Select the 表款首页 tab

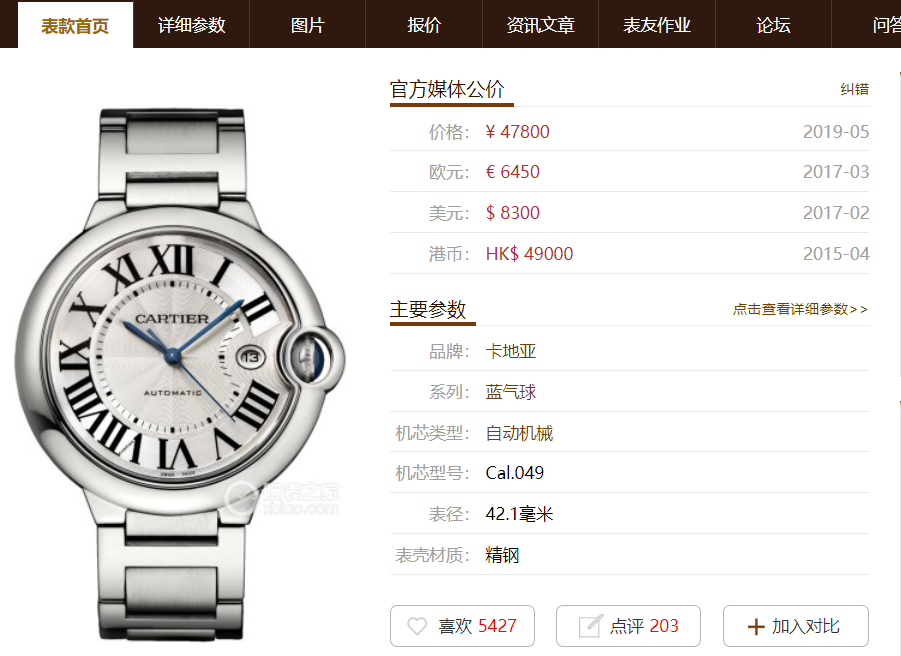click(75, 26)
